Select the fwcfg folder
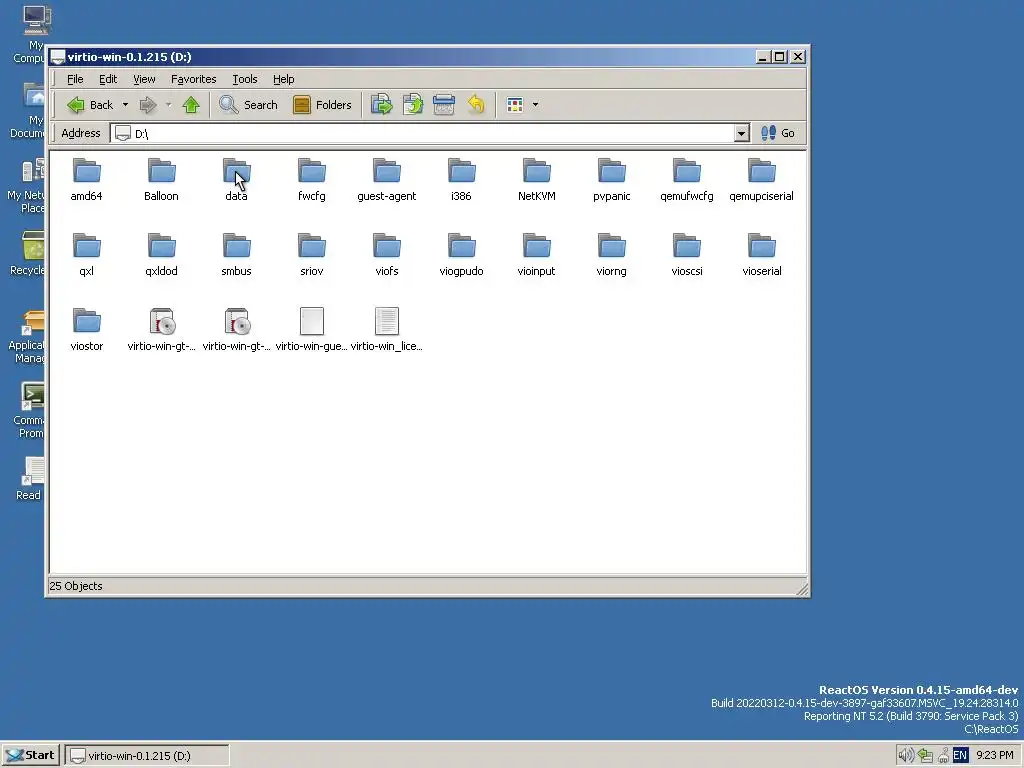The height and width of the screenshot is (768, 1024). coord(312,180)
